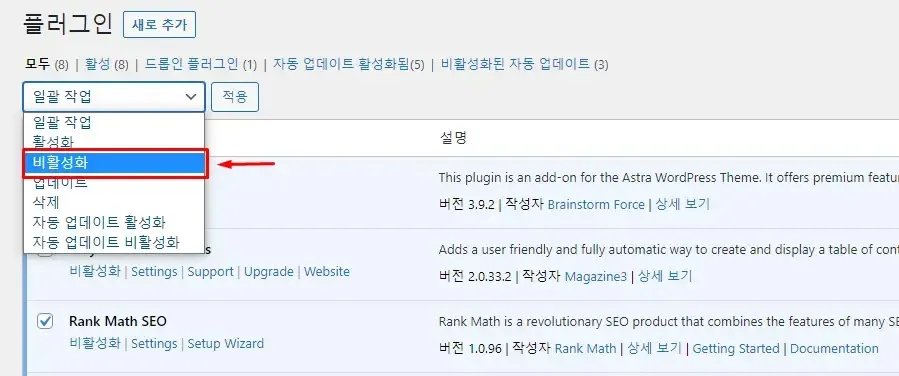Viewport: 899px width, 376px height.
Task: Click the Rank Math SEO plugin name
Action: coord(118,322)
